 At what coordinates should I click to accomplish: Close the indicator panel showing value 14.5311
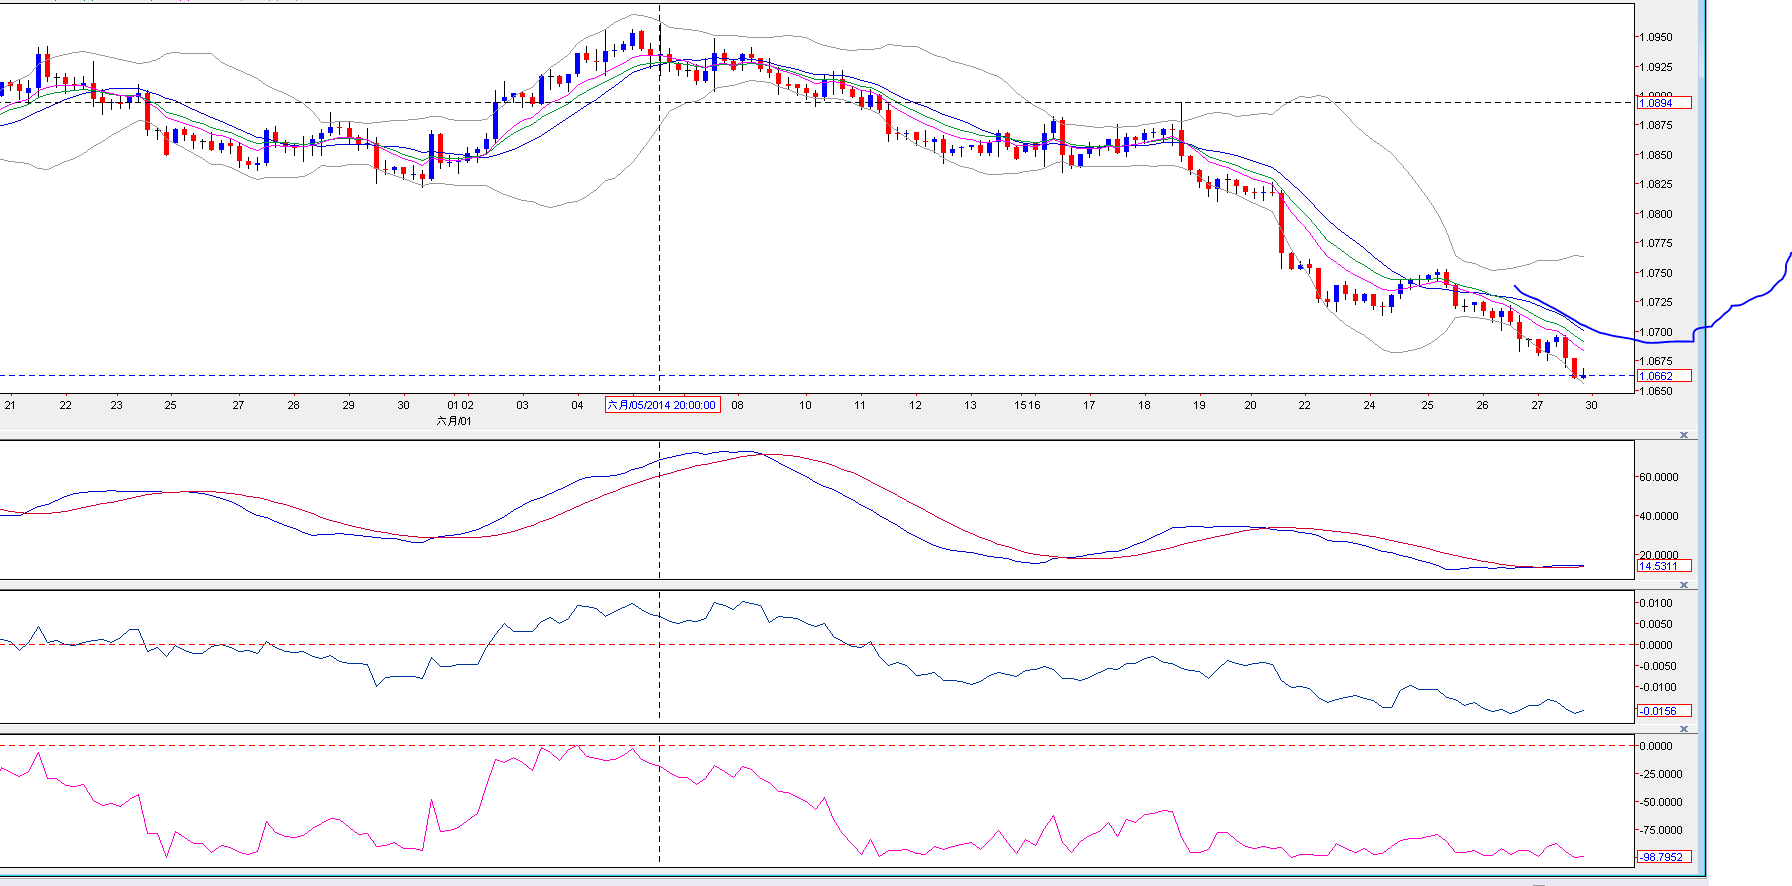pyautogui.click(x=1684, y=435)
